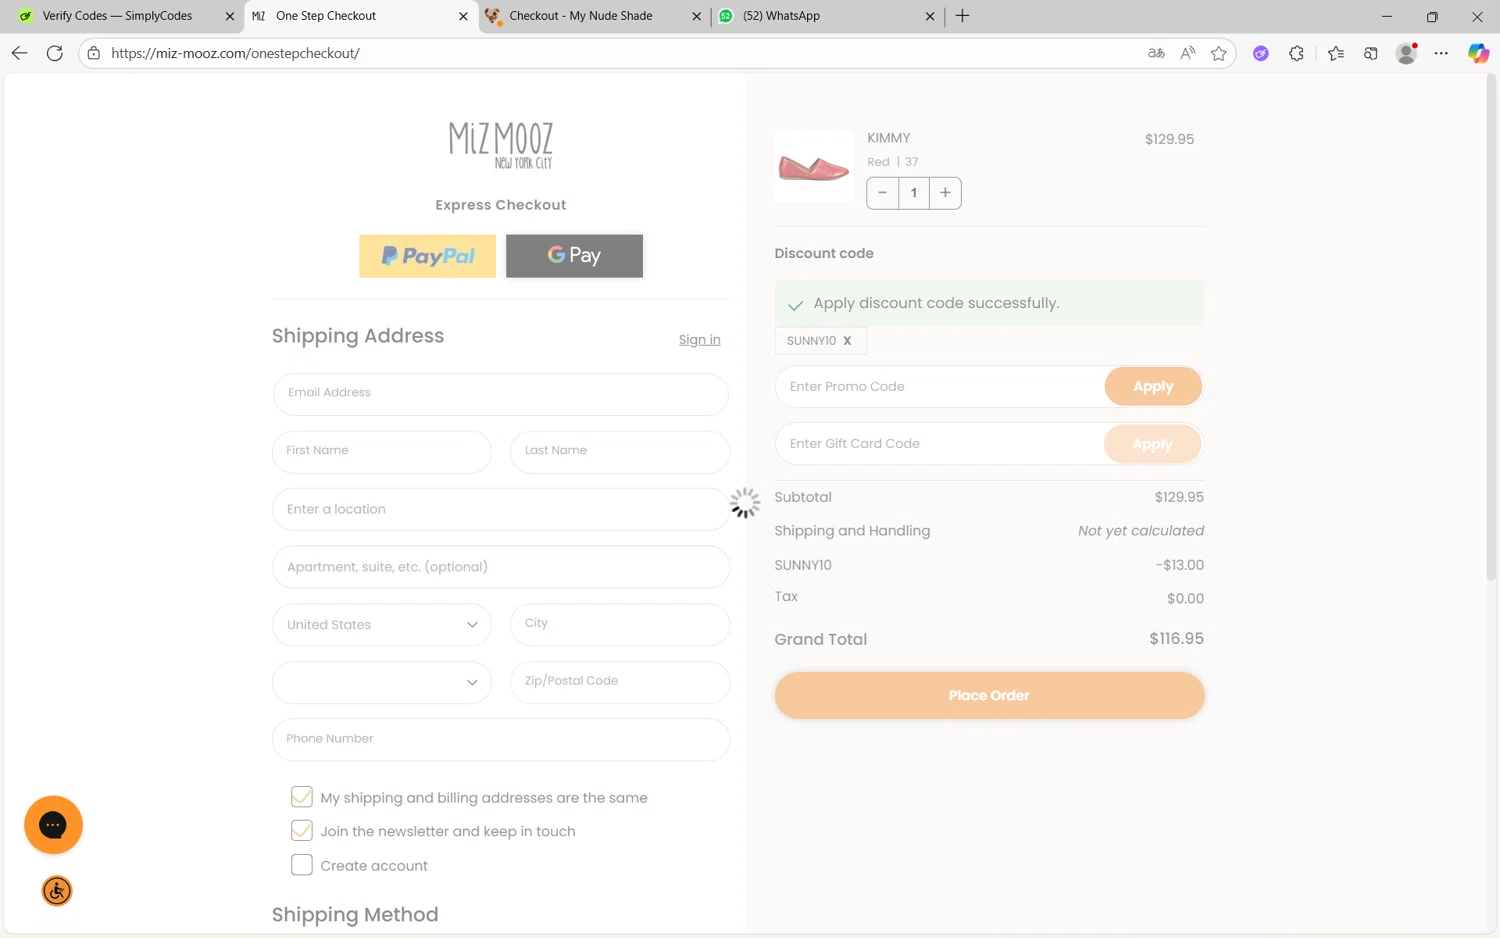Open the favorites list icon
This screenshot has height=938, width=1500.
pyautogui.click(x=1336, y=53)
